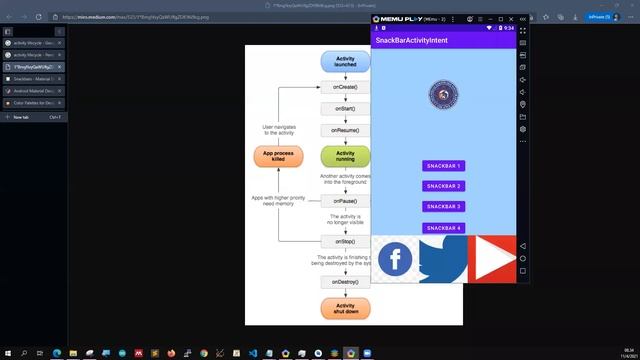The image size is (640, 360).
Task: Tap the SNACKBAR 2 button
Action: coord(443,186)
